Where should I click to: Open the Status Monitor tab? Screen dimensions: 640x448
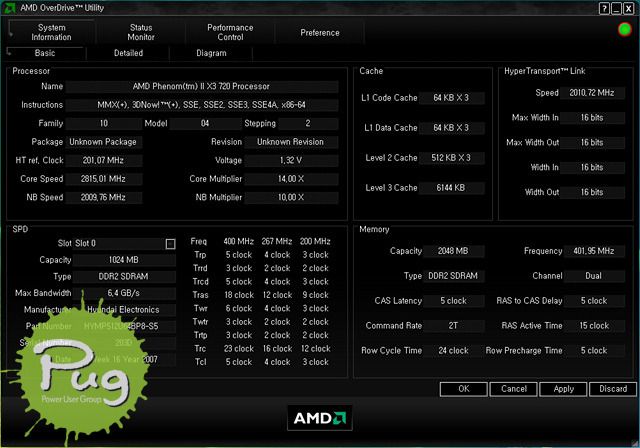pos(141,32)
